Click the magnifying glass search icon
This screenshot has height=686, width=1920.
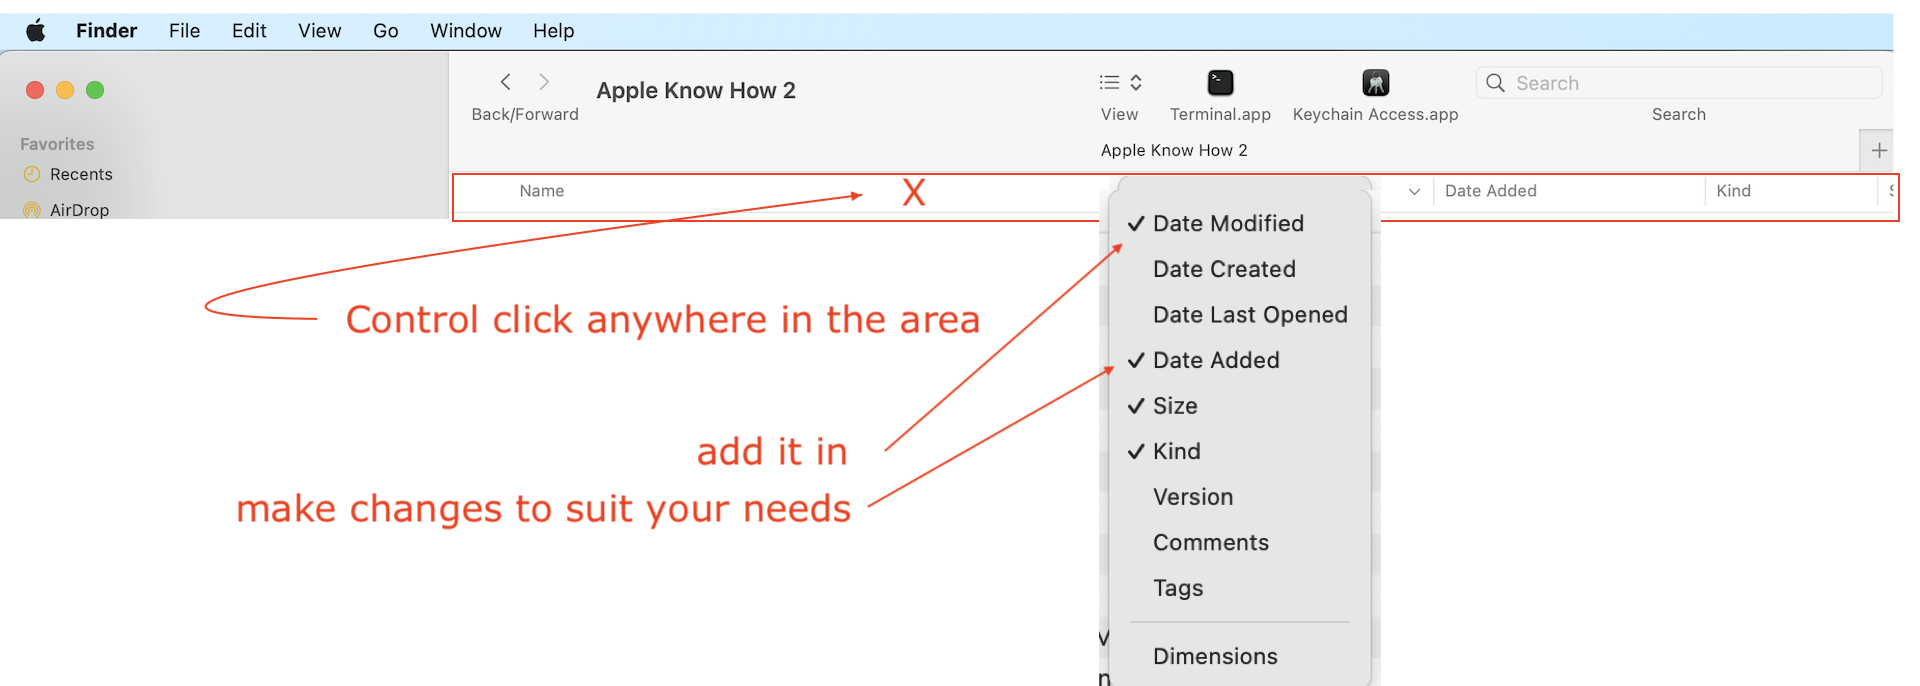(x=1495, y=83)
